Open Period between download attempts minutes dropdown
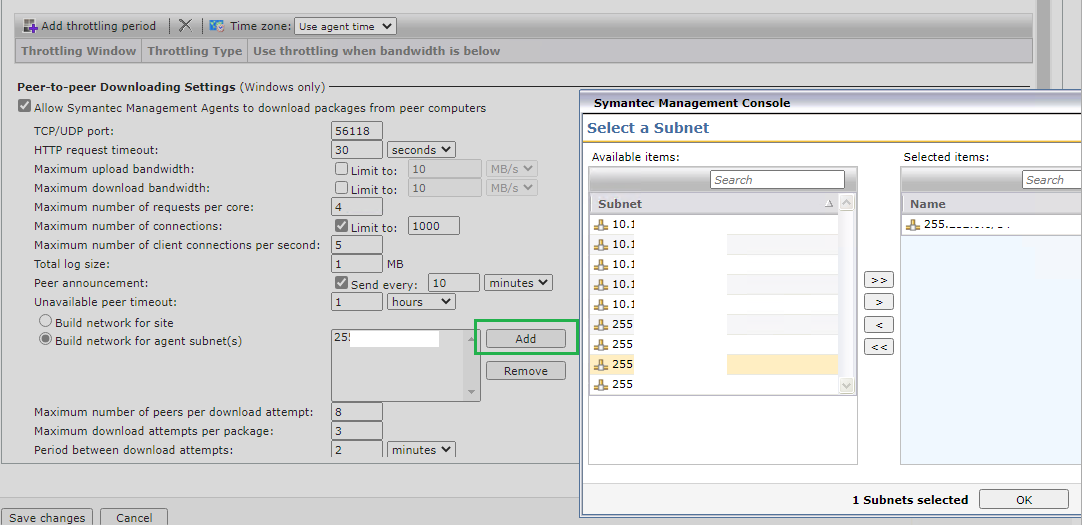The width and height of the screenshot is (1082, 525). pos(421,450)
